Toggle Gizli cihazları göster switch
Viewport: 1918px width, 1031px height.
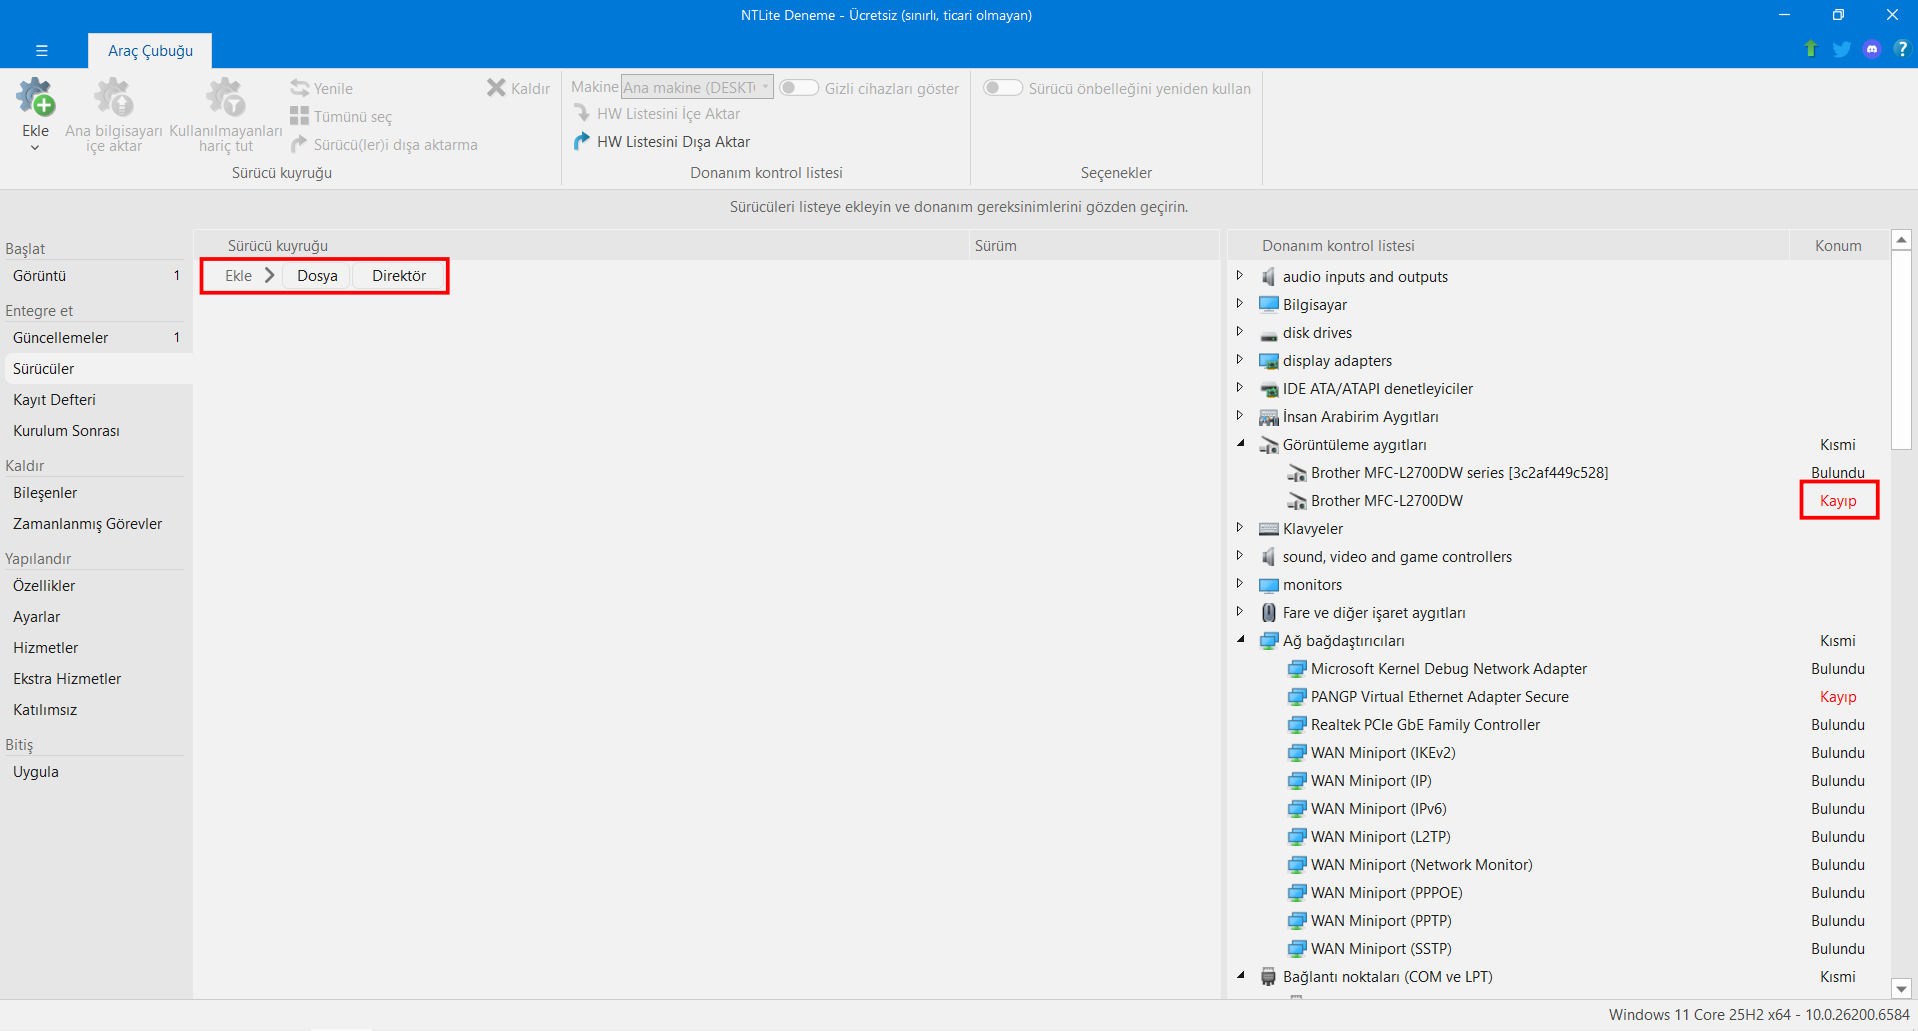coord(799,88)
